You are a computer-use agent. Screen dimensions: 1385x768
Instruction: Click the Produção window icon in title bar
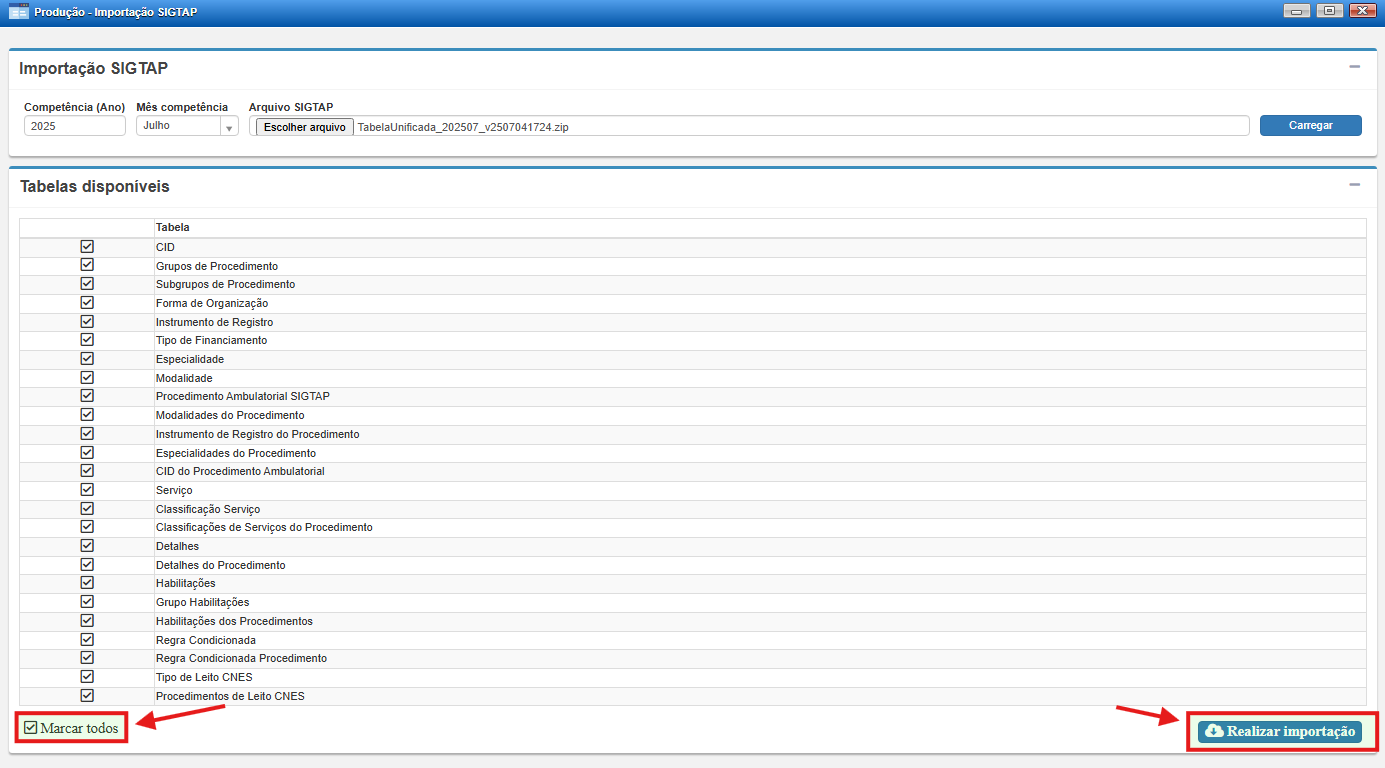tap(18, 12)
